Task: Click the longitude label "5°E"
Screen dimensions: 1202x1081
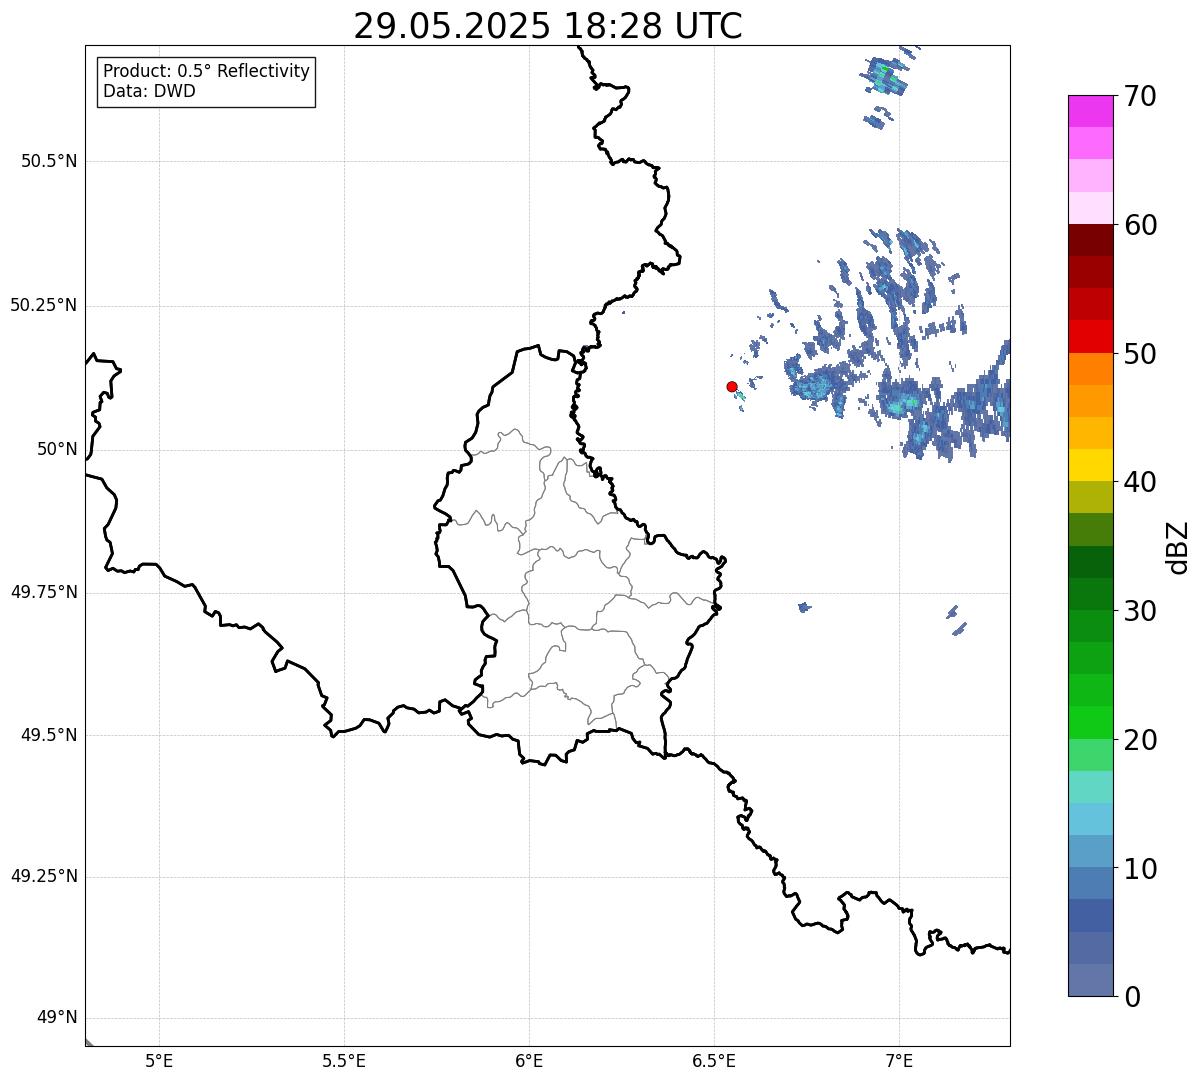Action: coord(159,1060)
